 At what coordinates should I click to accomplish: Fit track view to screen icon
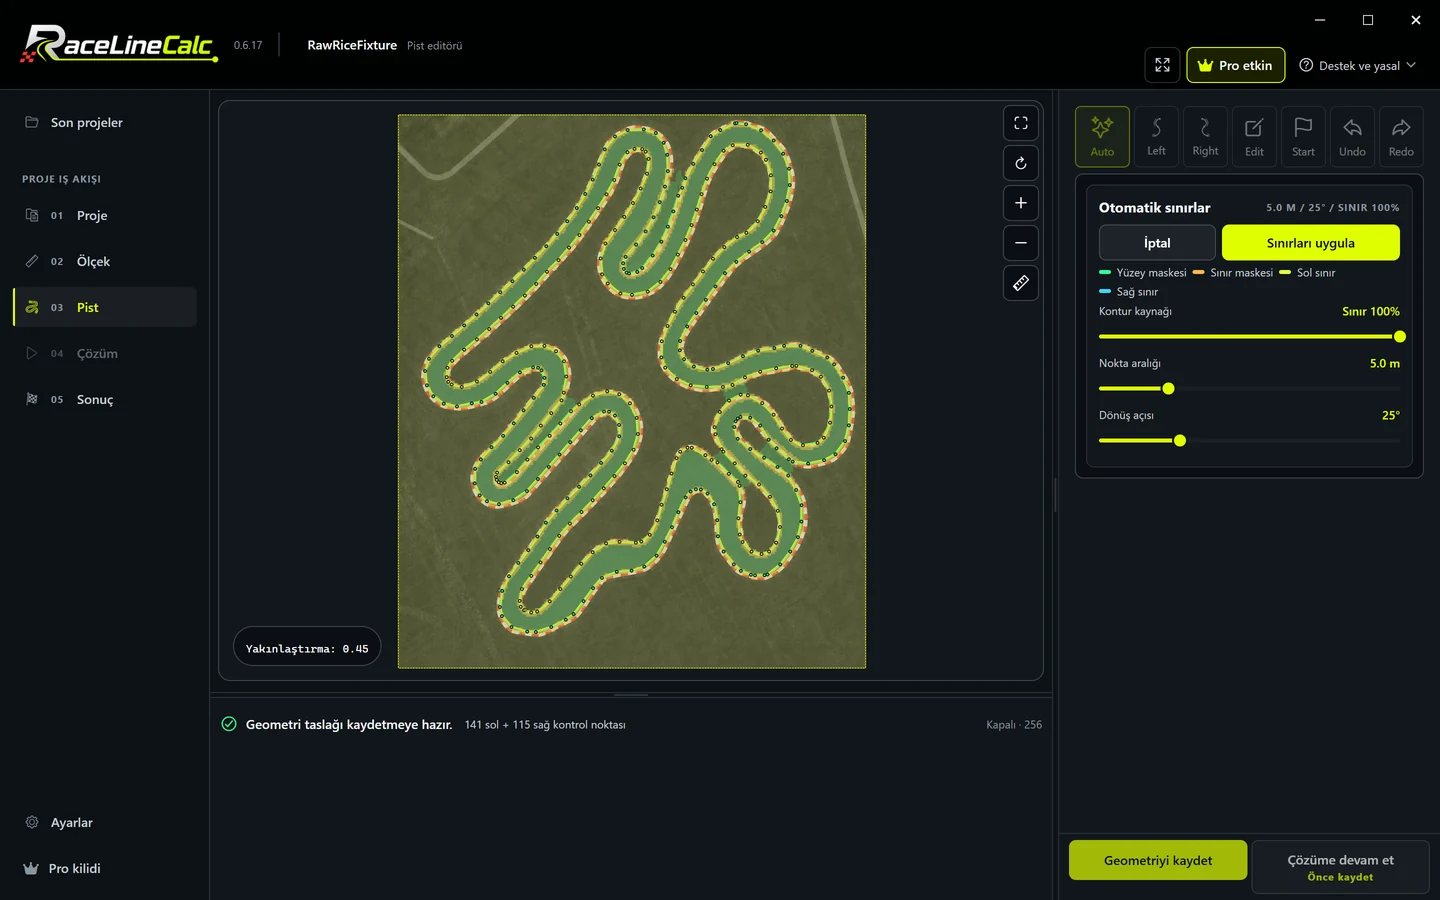click(x=1021, y=123)
